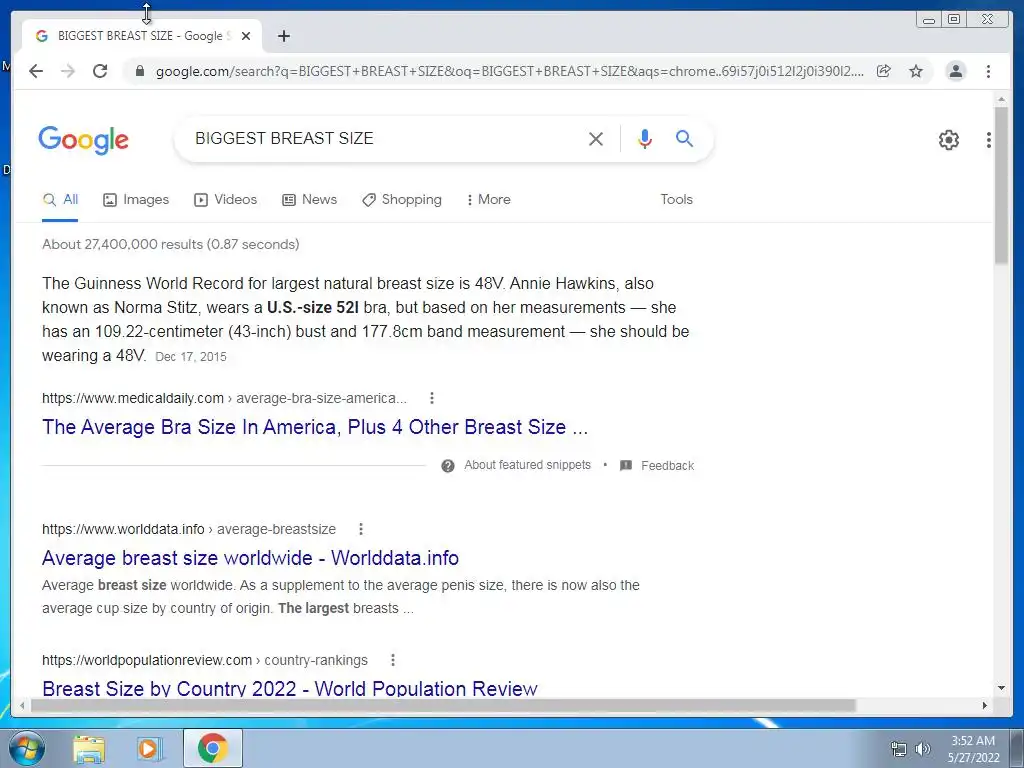Open the Chrome profile avatar
This screenshot has height=768, width=1024.
(x=955, y=71)
